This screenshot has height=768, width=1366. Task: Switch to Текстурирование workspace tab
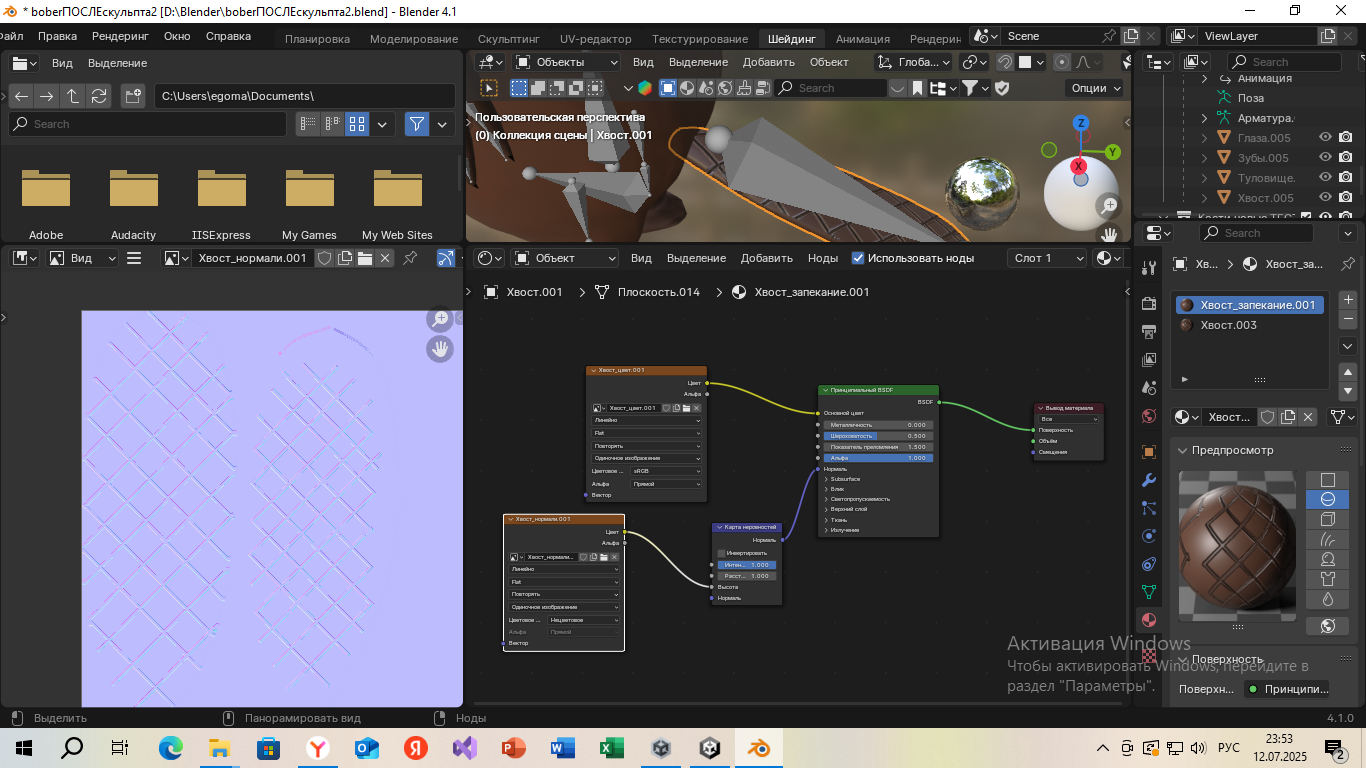point(700,39)
